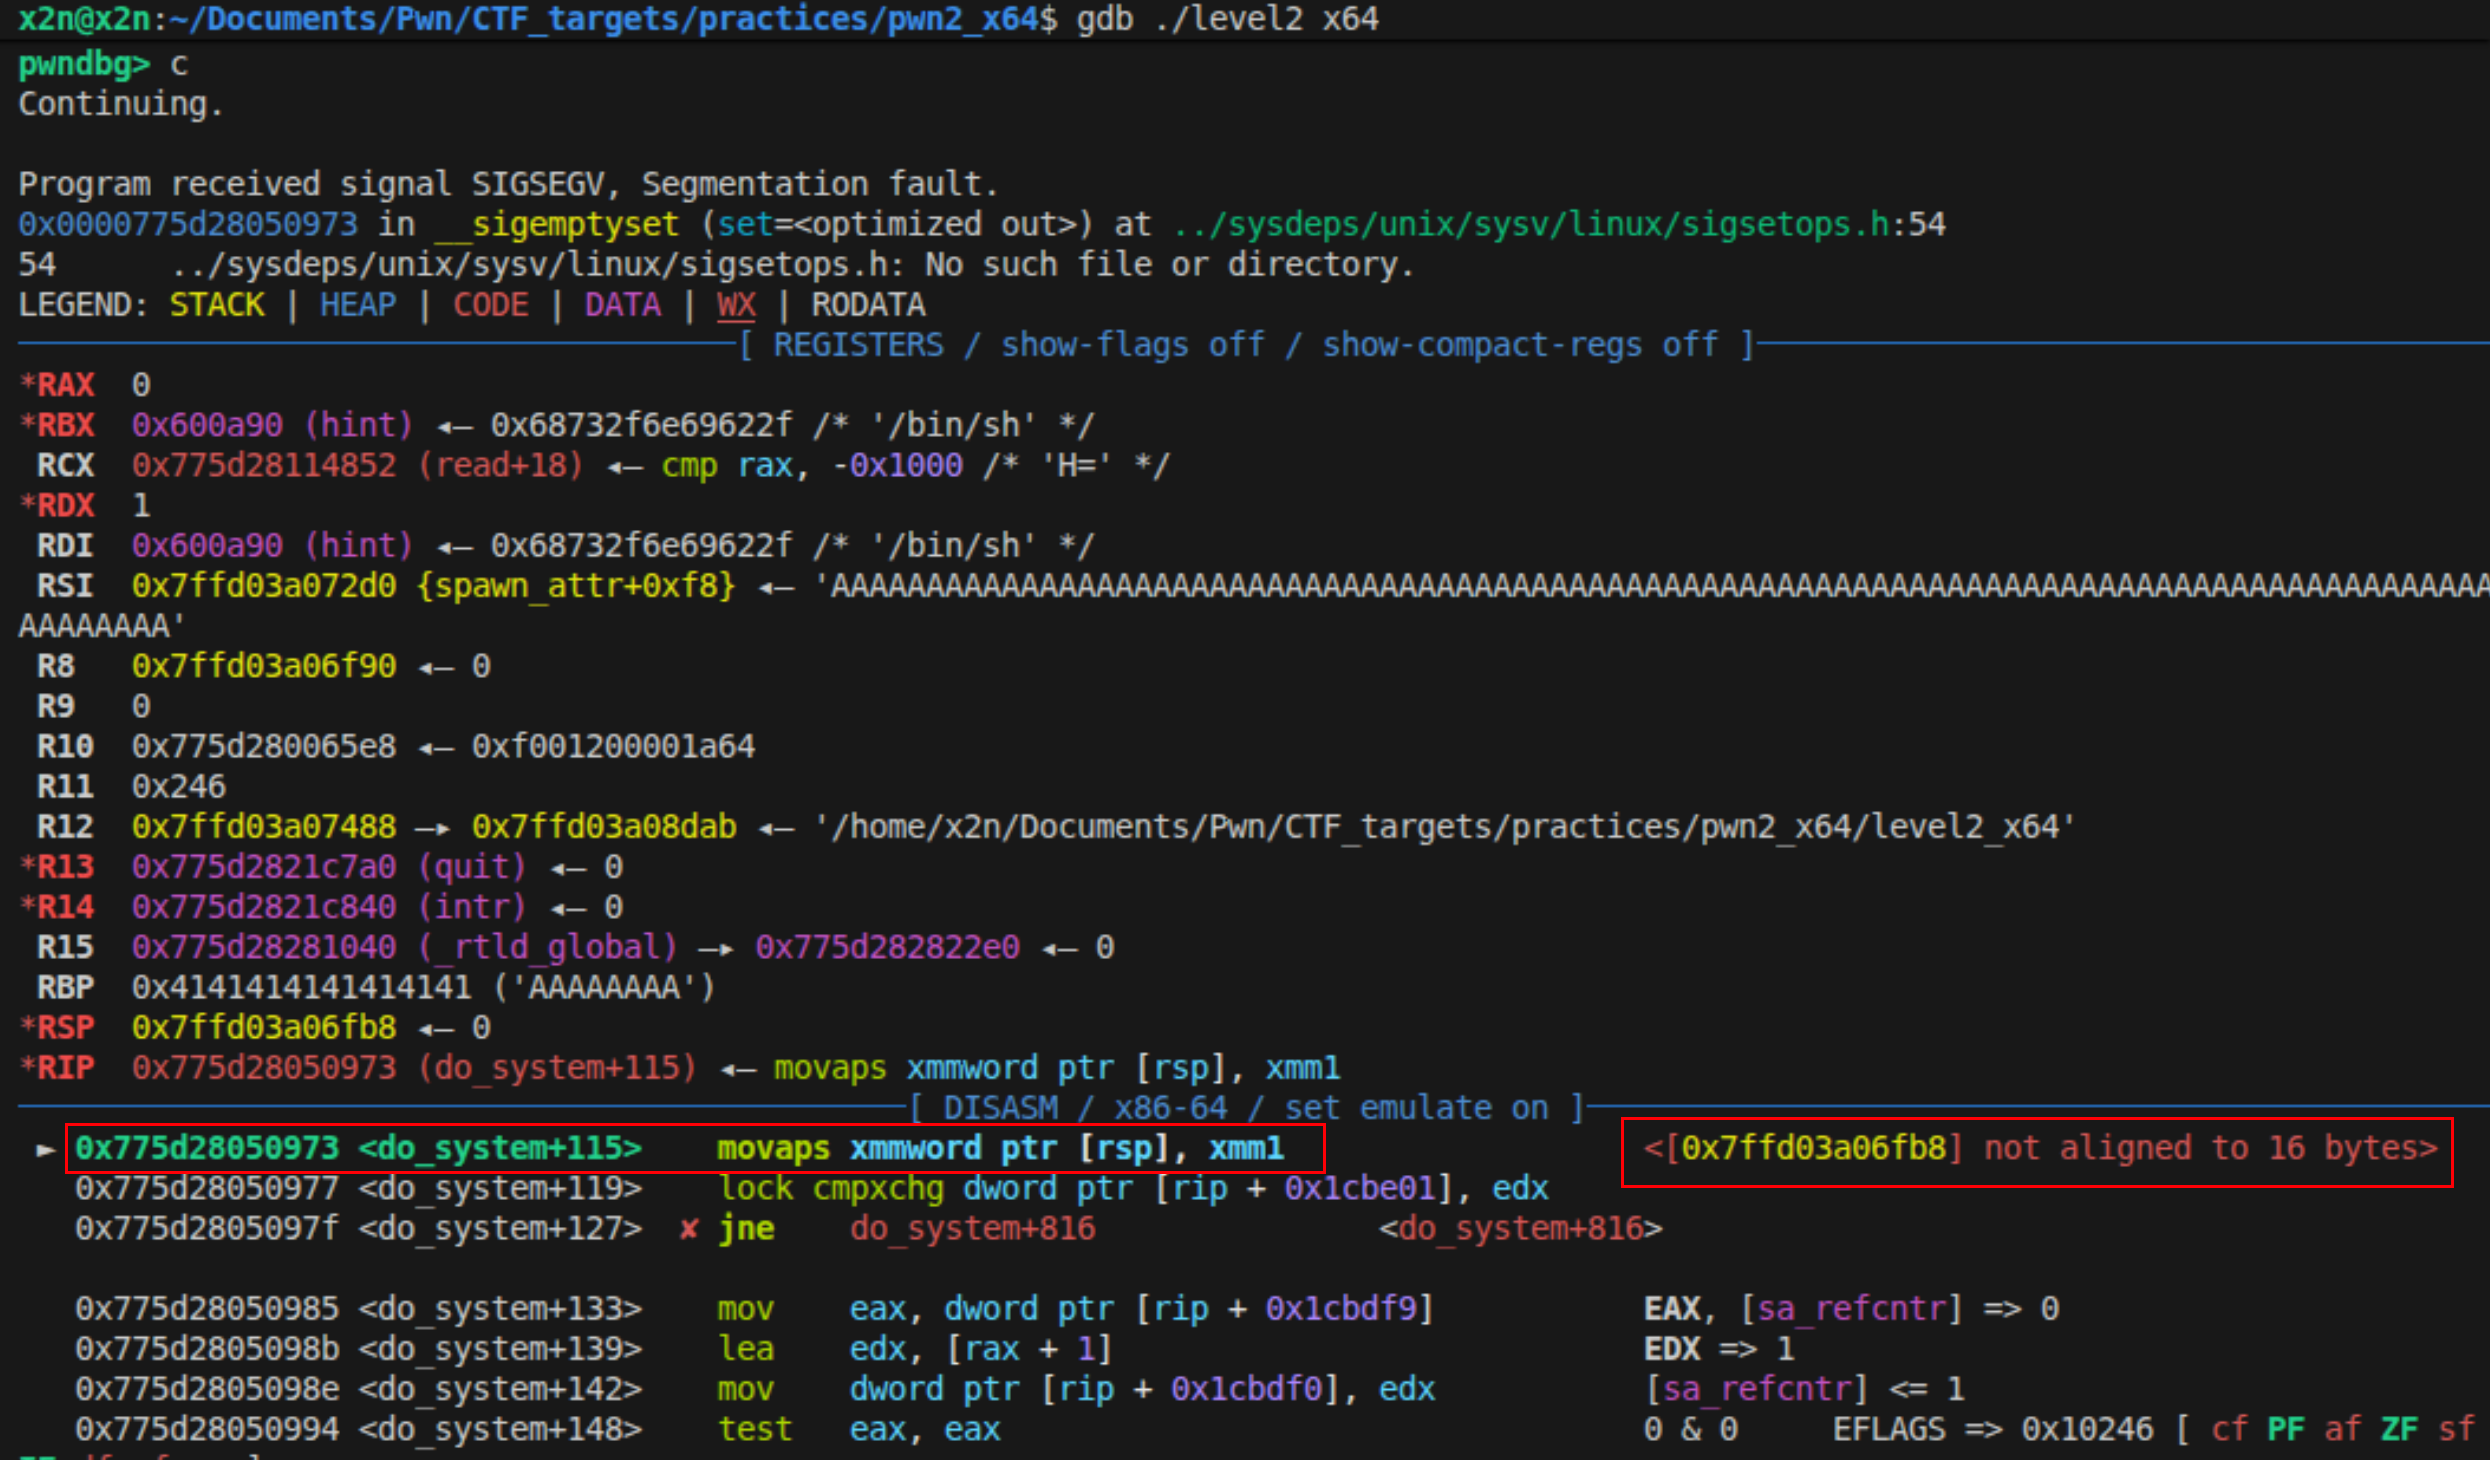The width and height of the screenshot is (2490, 1460).
Task: Click the do_system+816 jump target
Action: [972, 1229]
